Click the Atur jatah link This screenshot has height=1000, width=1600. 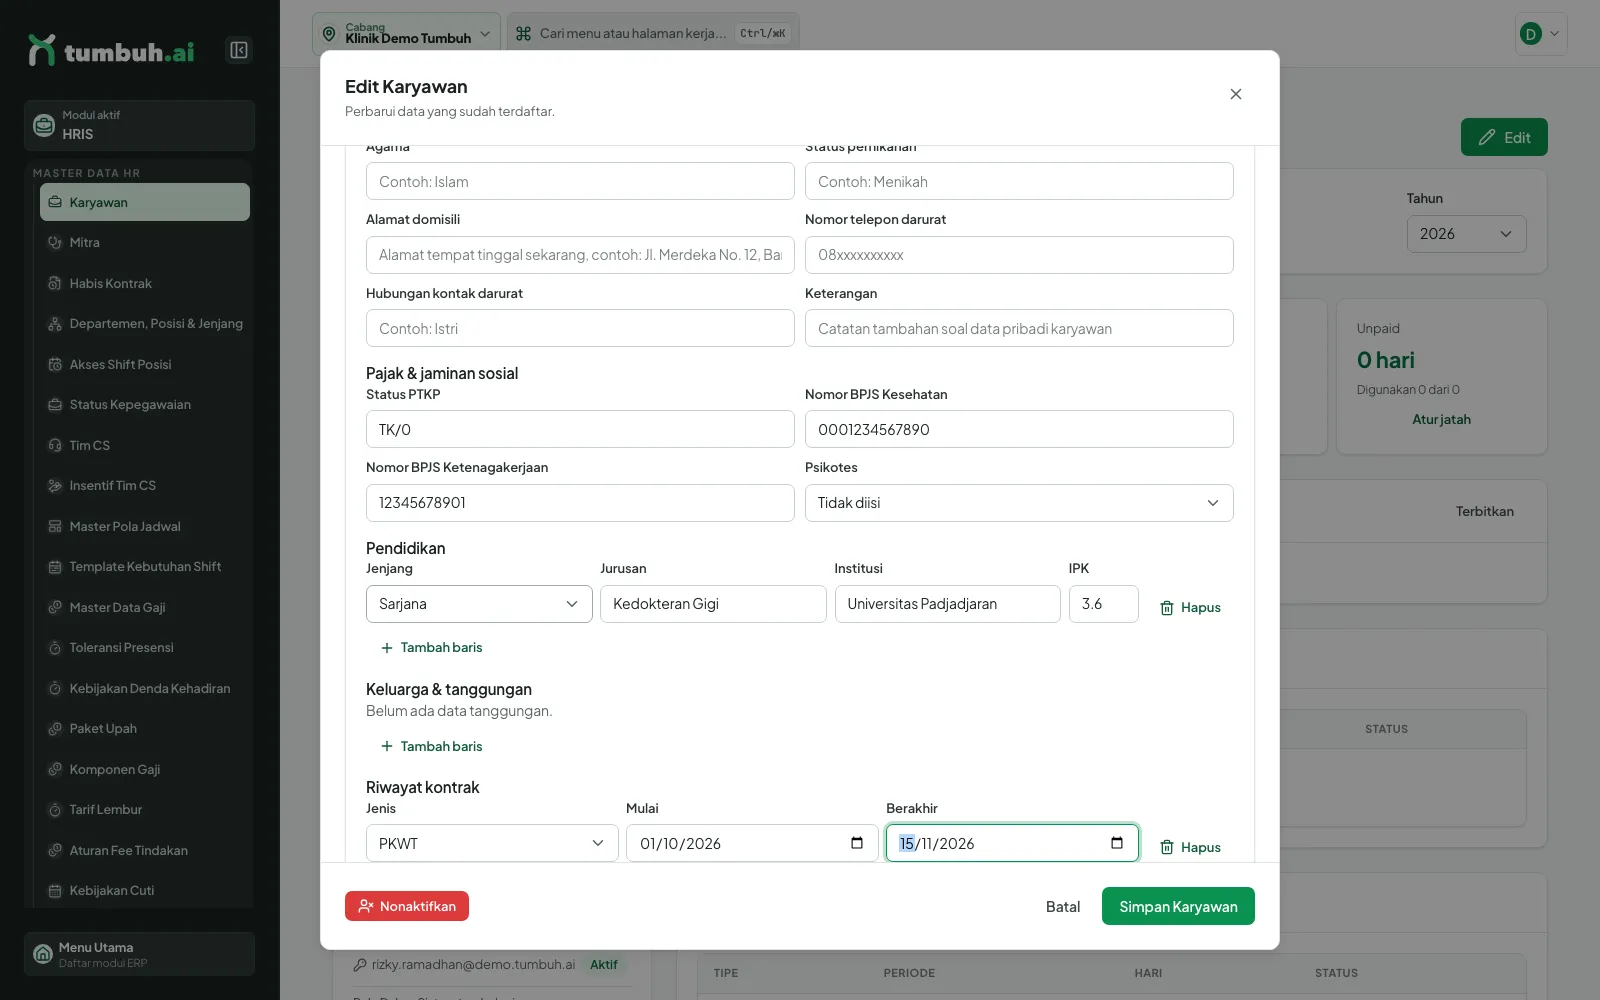(x=1441, y=419)
